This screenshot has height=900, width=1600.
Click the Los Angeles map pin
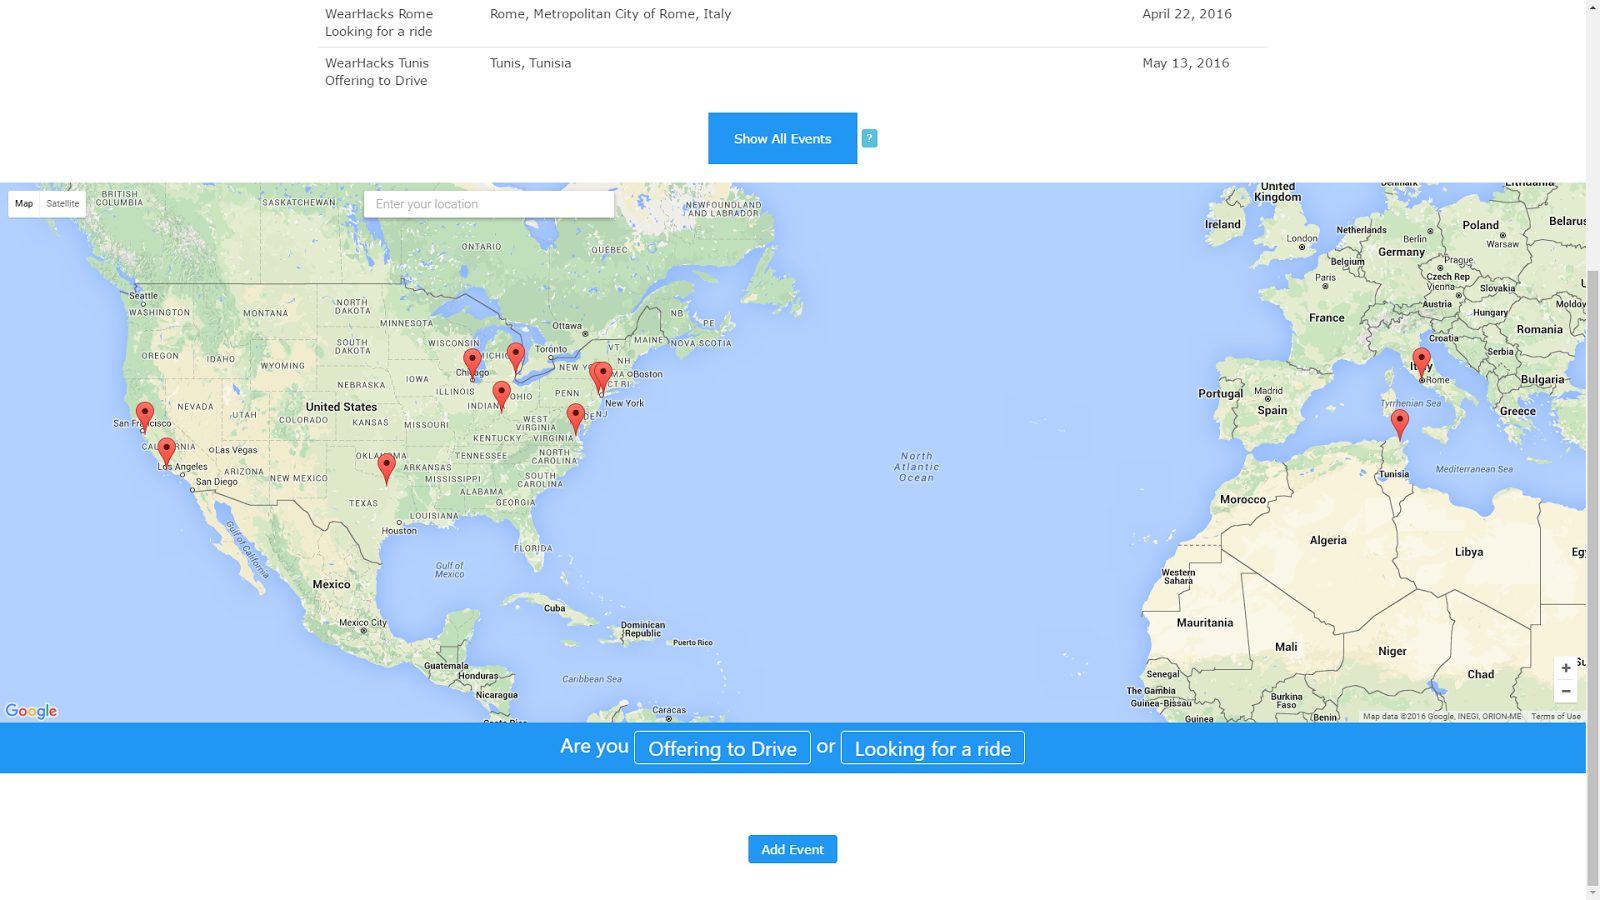167,451
